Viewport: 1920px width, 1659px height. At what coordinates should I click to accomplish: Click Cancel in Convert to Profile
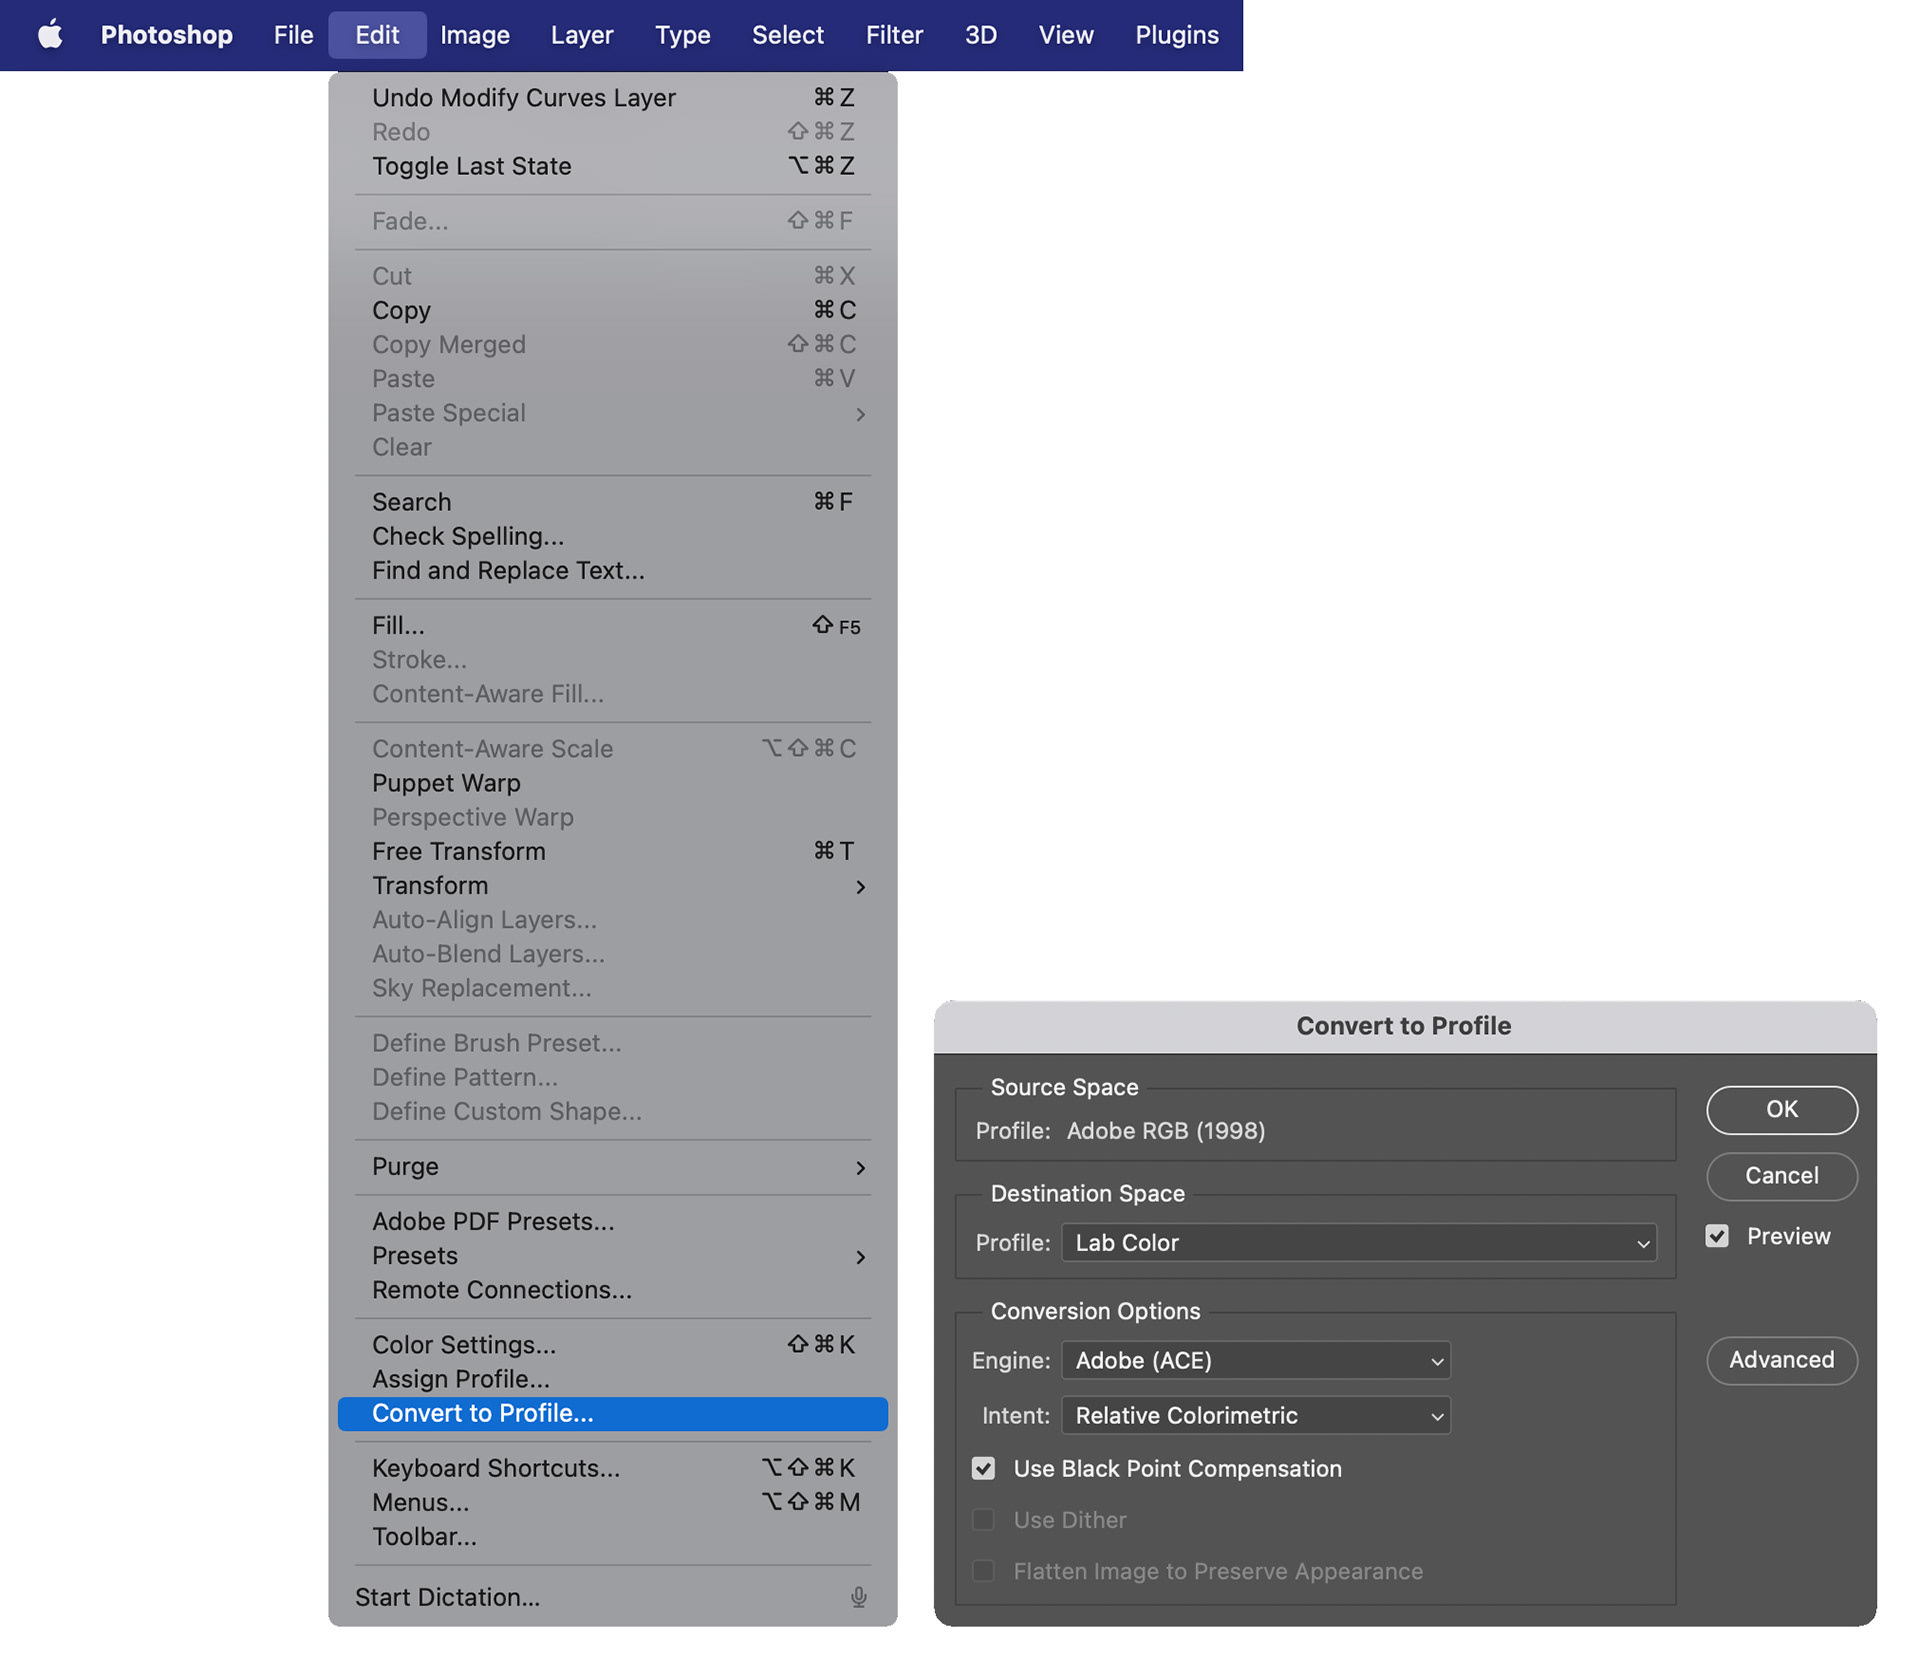click(1781, 1176)
